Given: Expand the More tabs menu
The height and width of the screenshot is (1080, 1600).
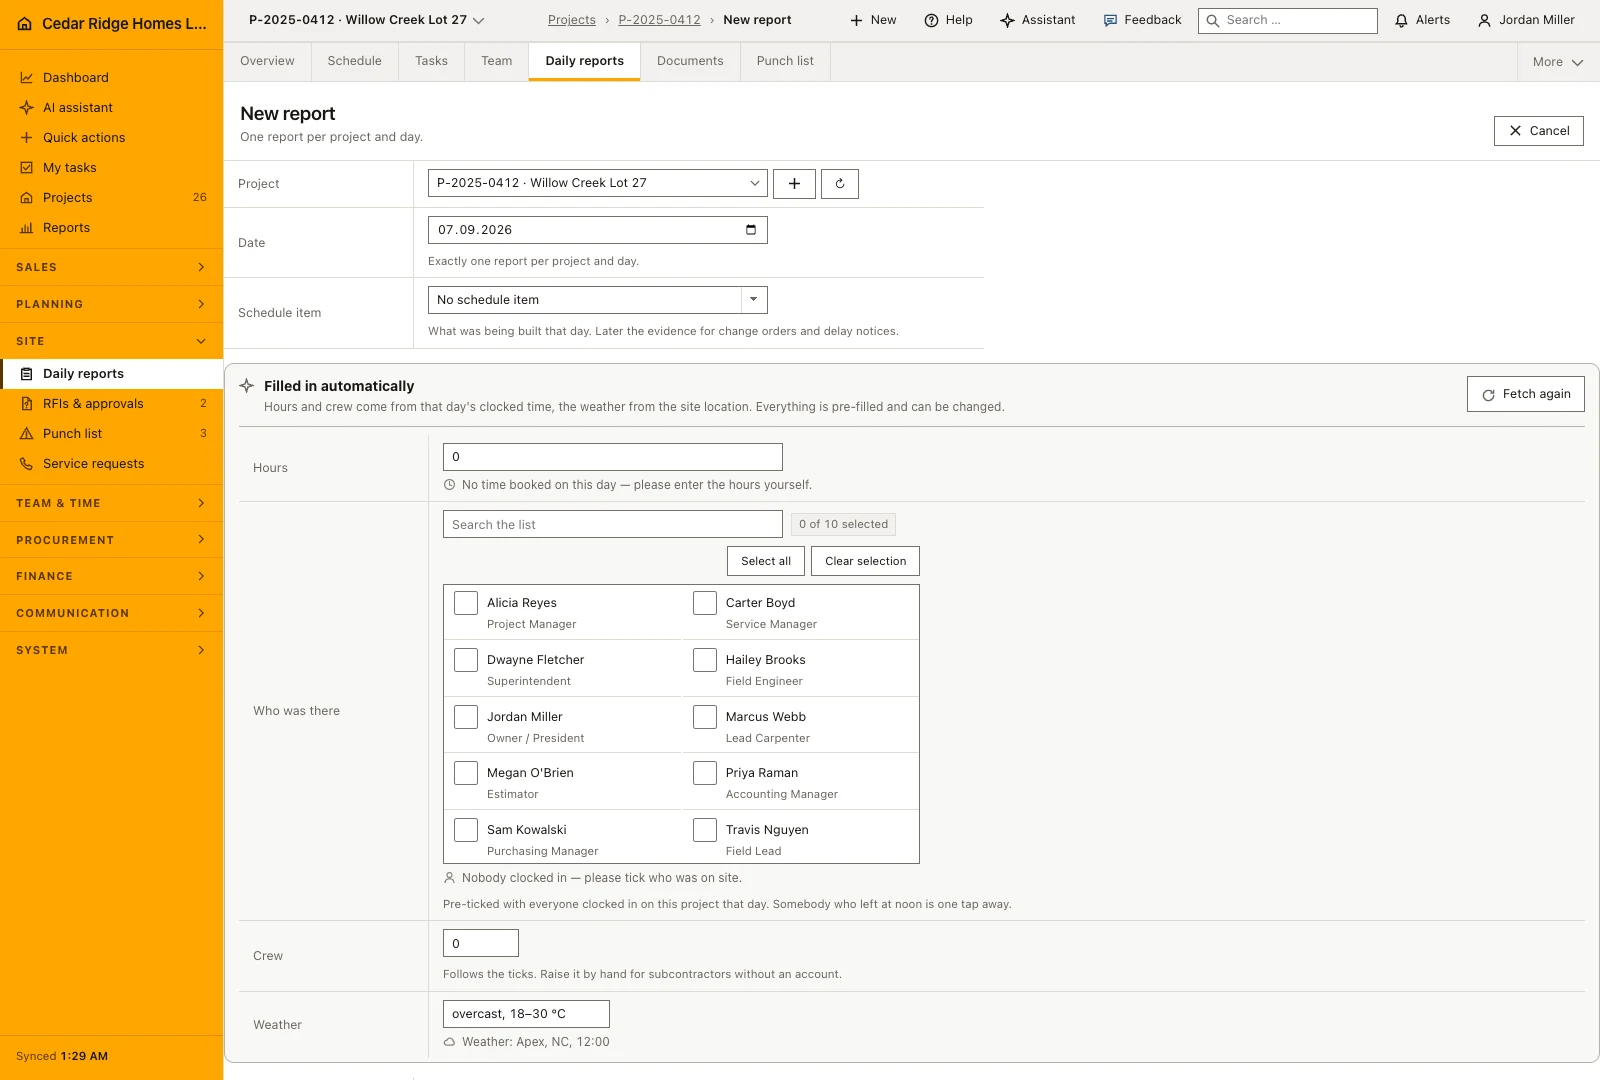Looking at the screenshot, I should coord(1558,62).
